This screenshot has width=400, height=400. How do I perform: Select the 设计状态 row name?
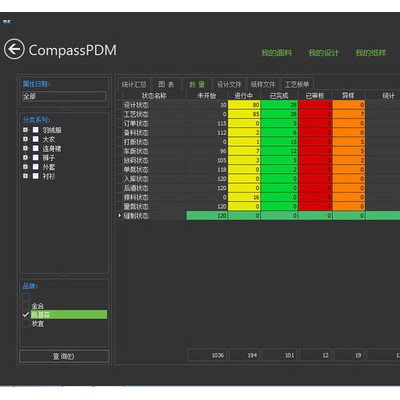[136, 105]
